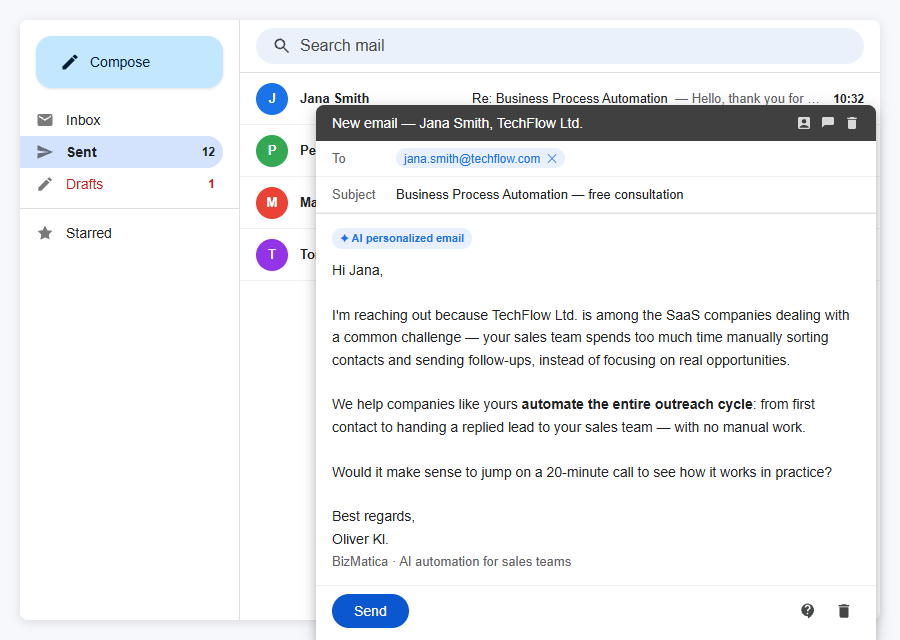The height and width of the screenshot is (640, 900).
Task: Click the Sent count 12
Action: [x=208, y=152]
